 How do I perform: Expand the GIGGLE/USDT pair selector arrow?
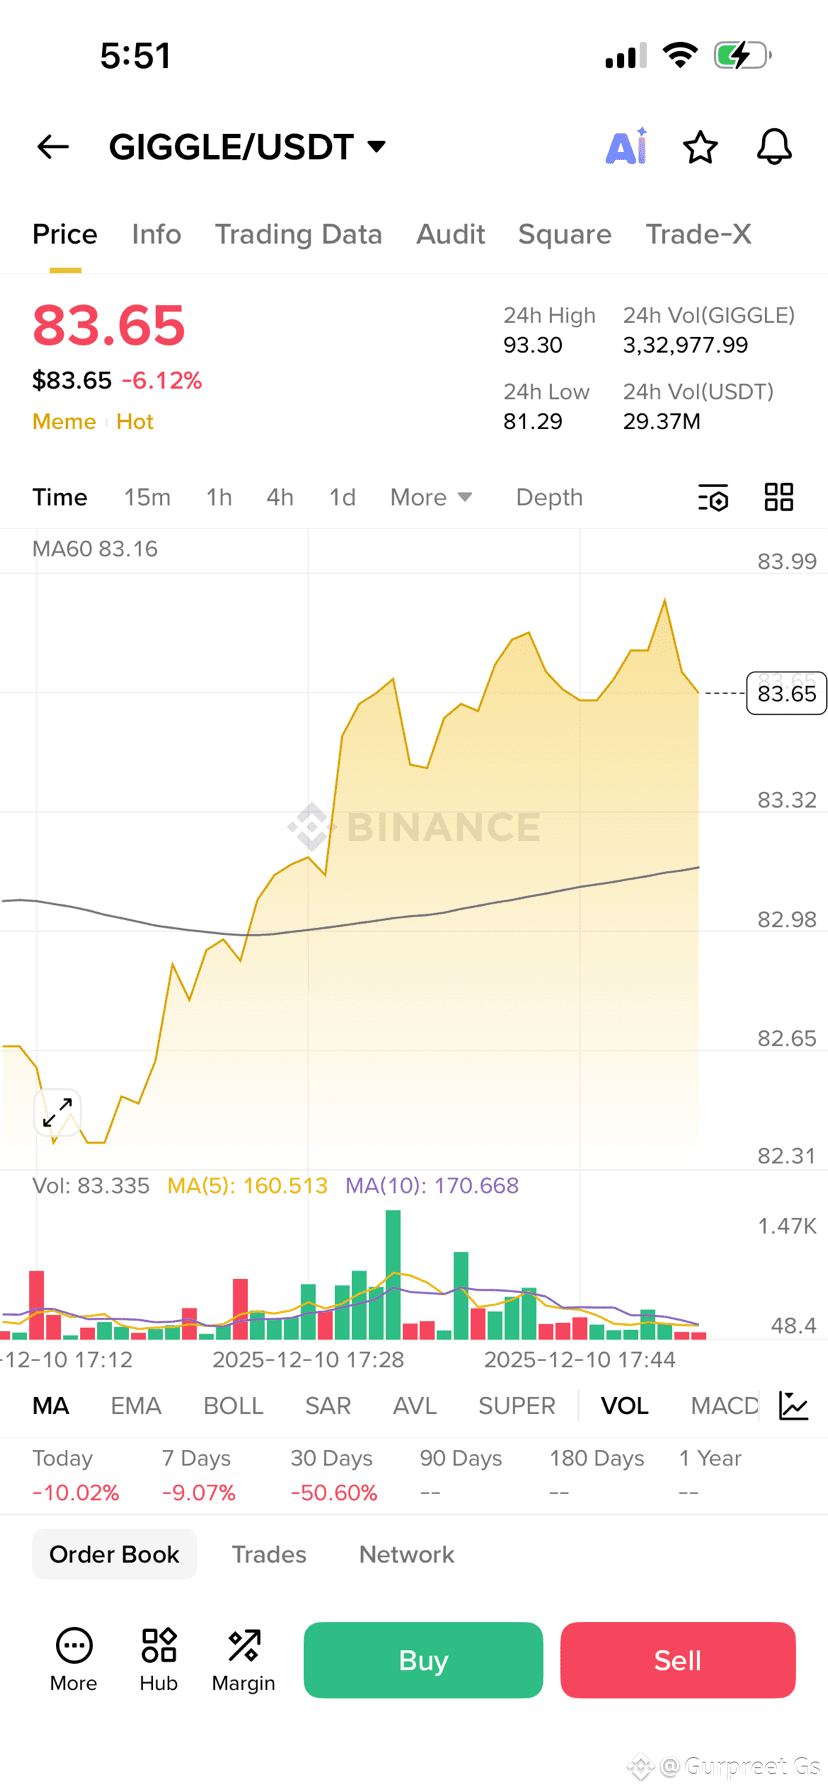377,147
